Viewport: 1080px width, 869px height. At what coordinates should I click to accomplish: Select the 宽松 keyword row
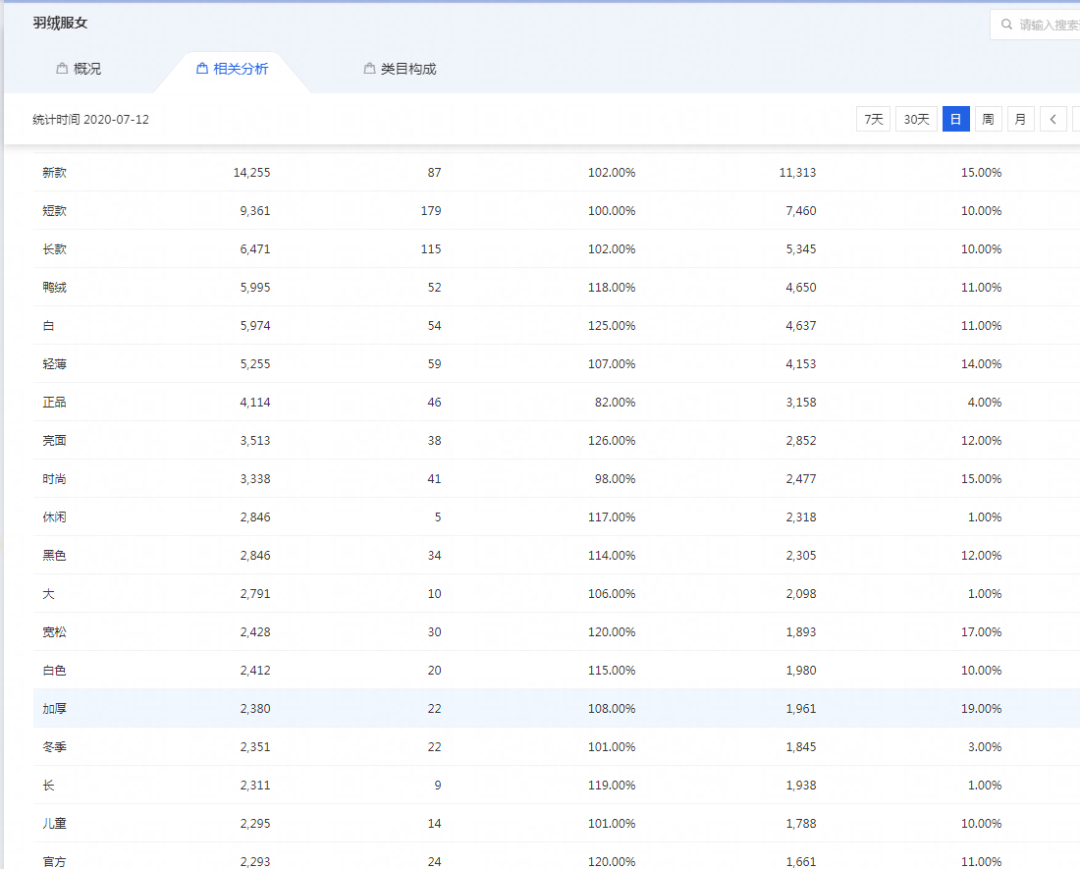coord(55,632)
